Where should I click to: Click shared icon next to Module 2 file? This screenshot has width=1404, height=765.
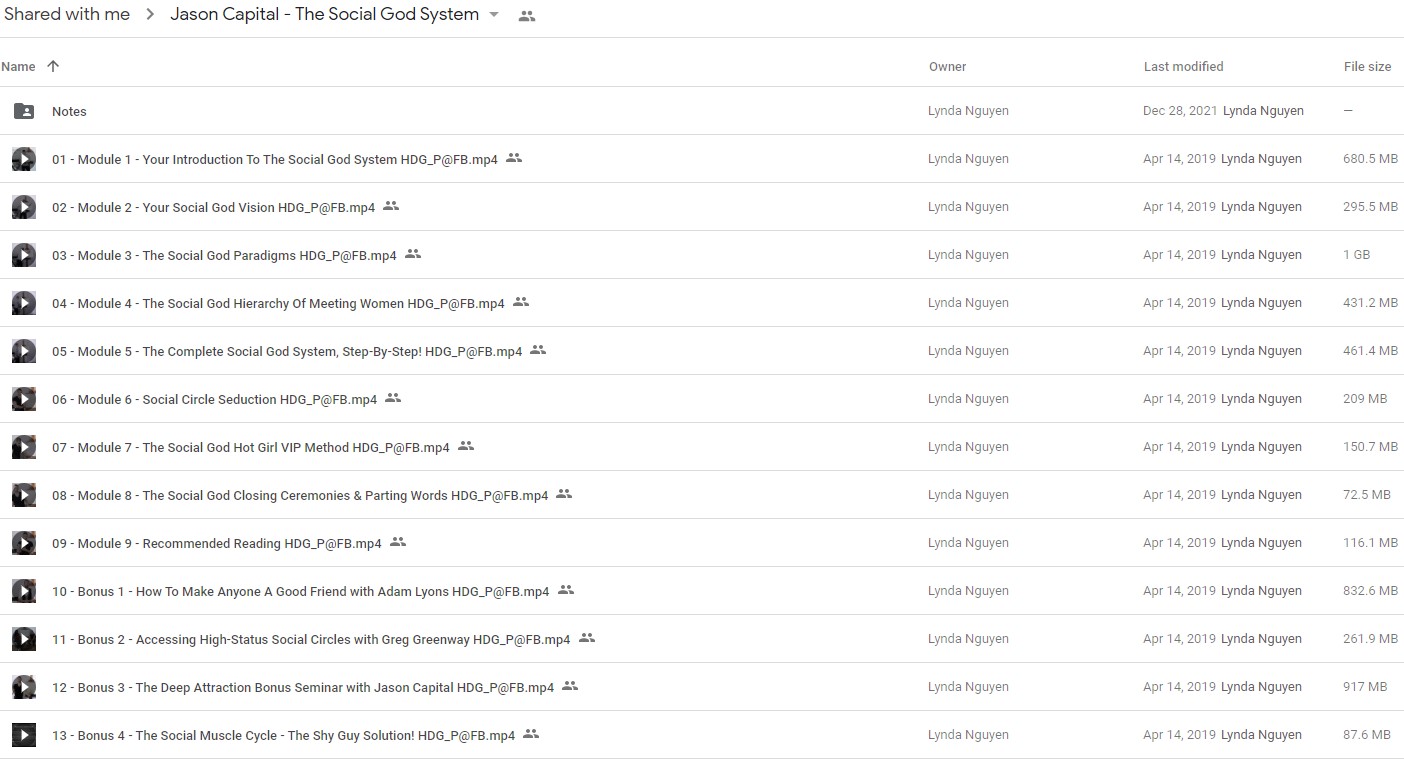click(391, 206)
